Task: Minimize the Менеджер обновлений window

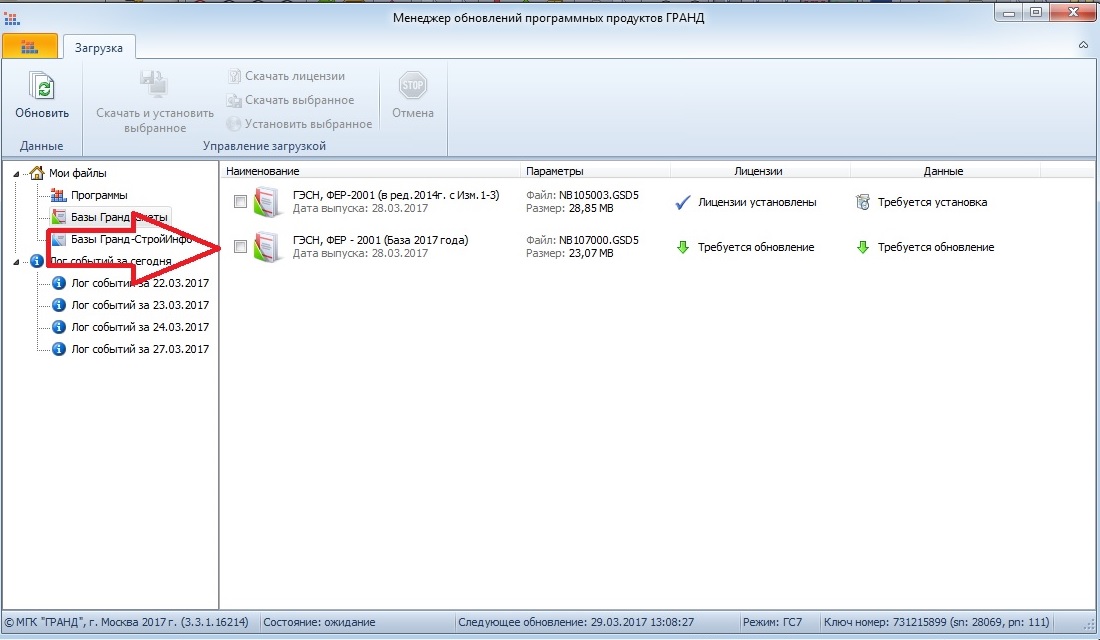Action: click(x=1009, y=13)
